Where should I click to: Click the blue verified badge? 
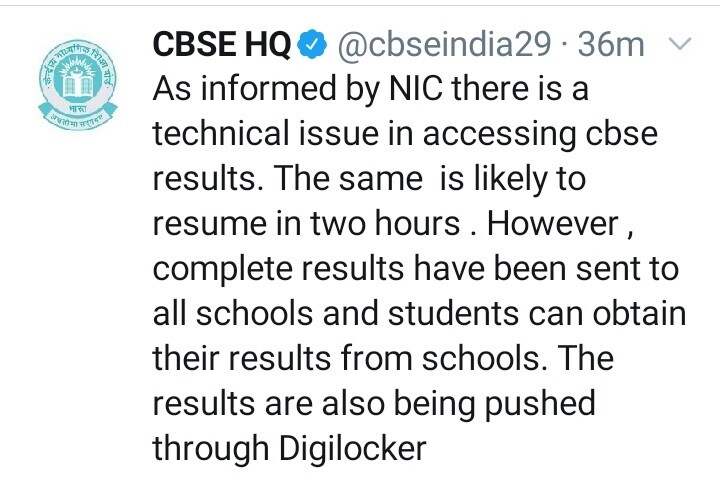coord(312,44)
